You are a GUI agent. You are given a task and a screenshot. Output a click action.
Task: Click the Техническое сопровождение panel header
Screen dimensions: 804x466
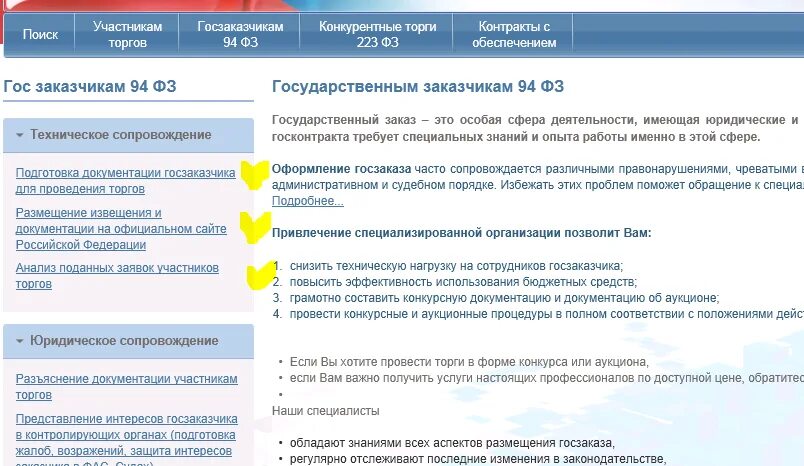[x=128, y=135]
